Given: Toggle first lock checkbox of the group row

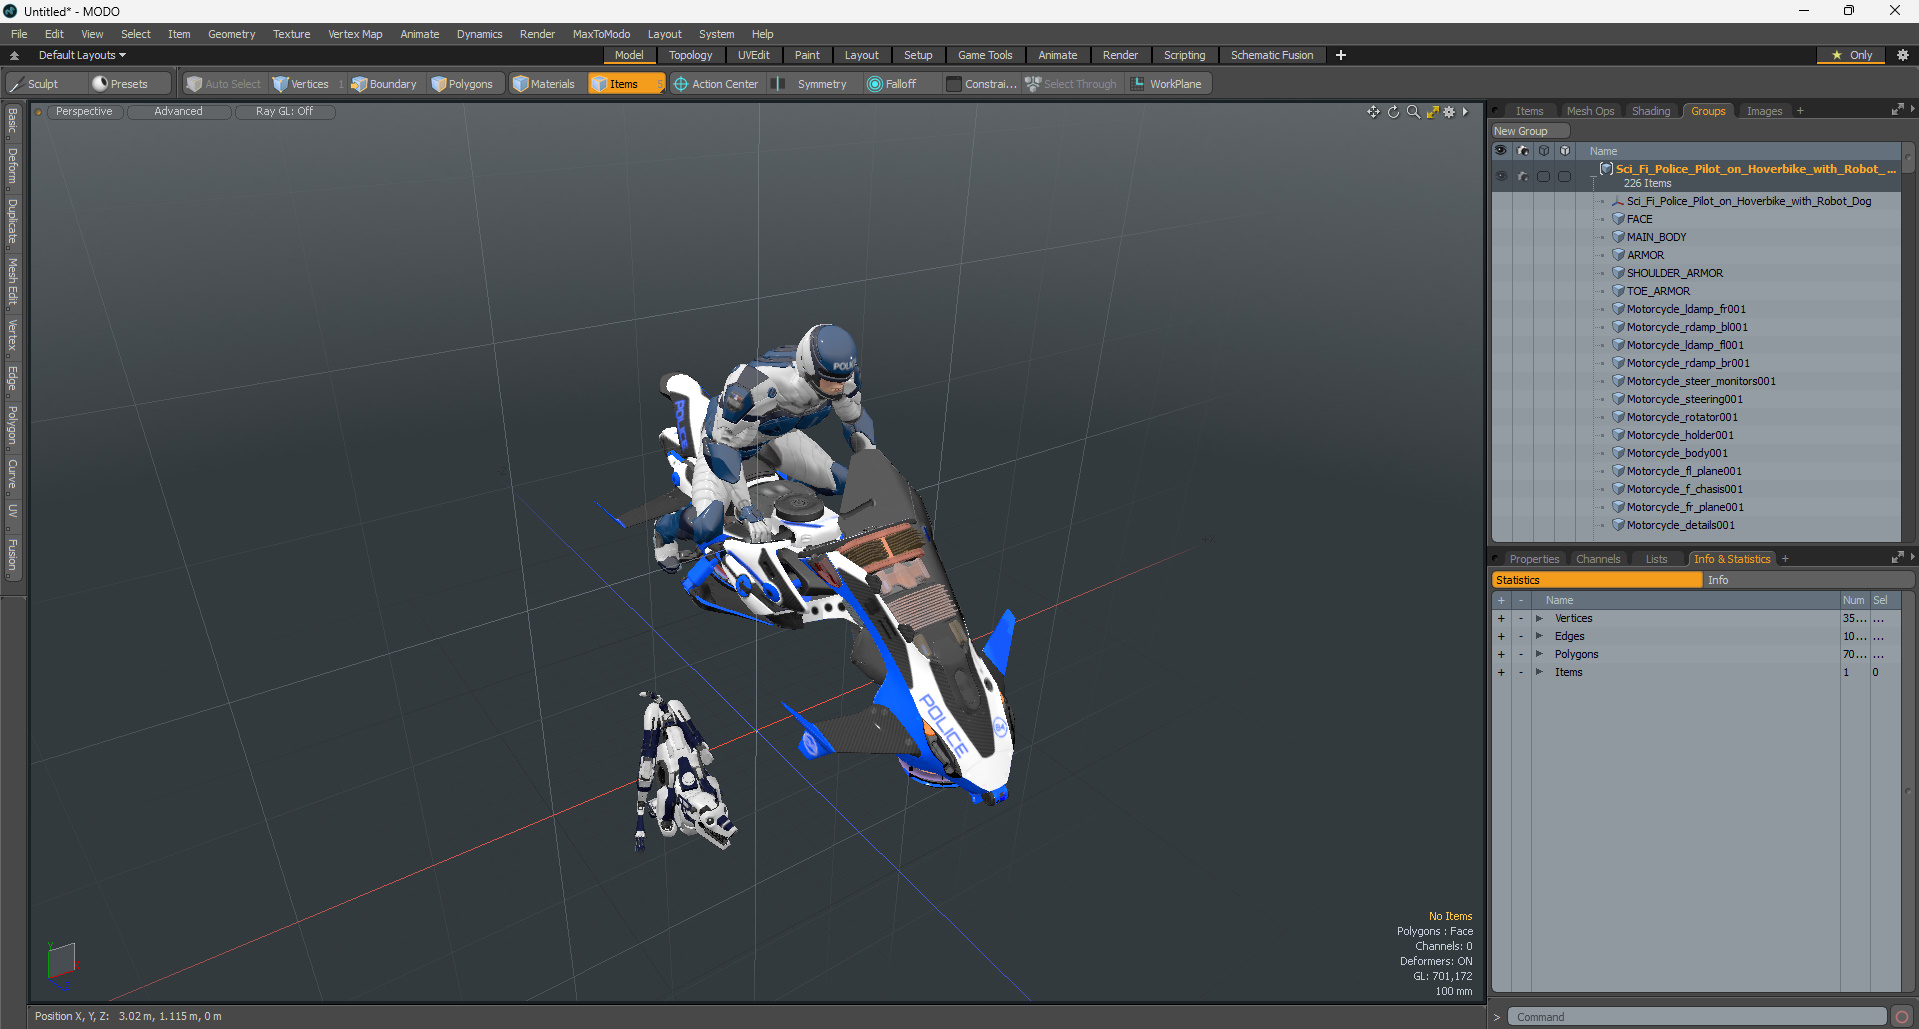Looking at the screenshot, I should [1543, 176].
